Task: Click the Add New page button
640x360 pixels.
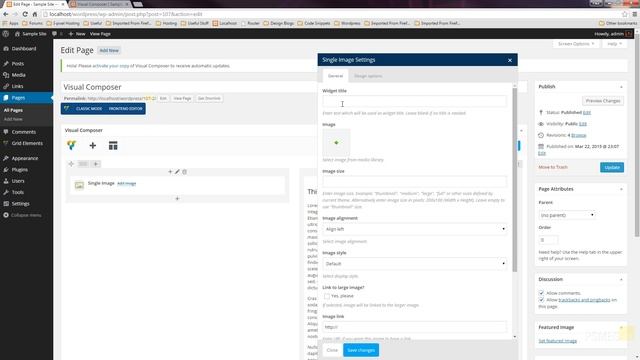Action: click(109, 51)
